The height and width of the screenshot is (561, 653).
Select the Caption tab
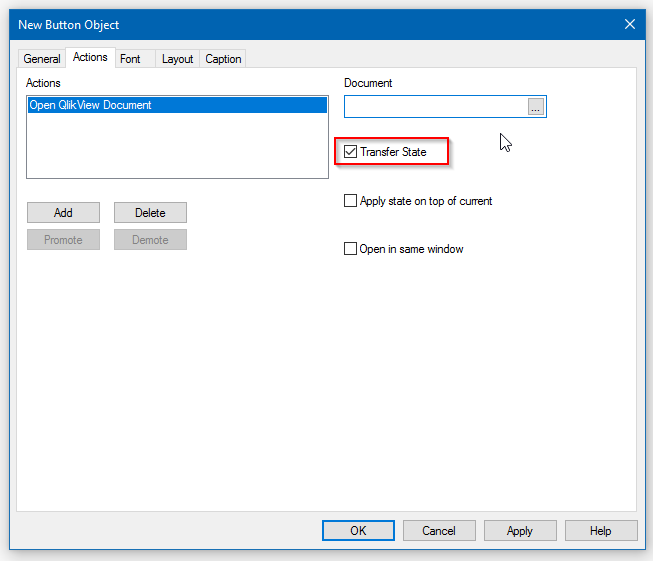223,59
